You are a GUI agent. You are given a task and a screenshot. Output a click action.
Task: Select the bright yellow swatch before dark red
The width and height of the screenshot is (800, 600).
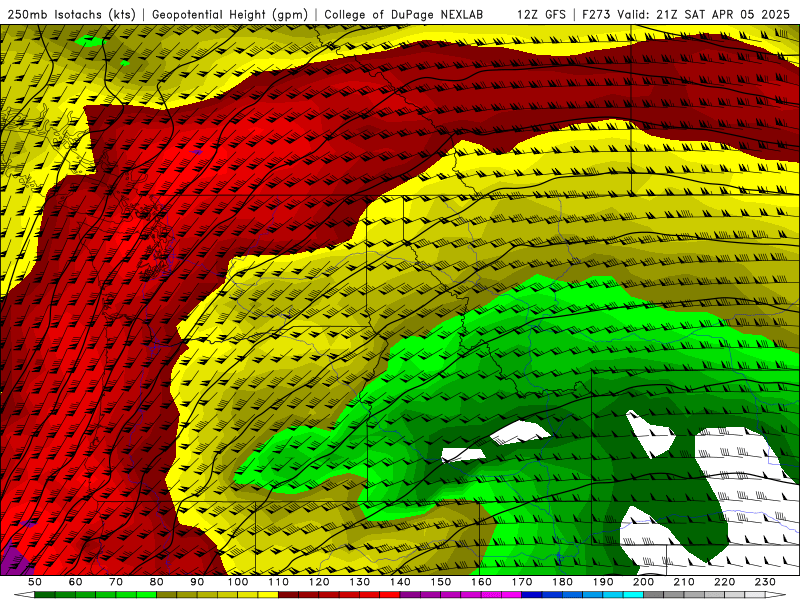click(268, 595)
